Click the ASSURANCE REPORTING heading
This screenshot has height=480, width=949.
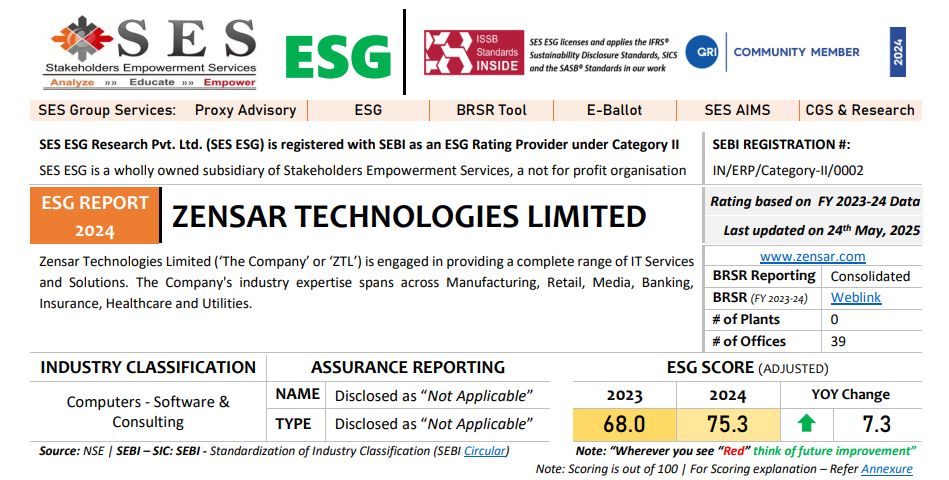[x=408, y=367]
